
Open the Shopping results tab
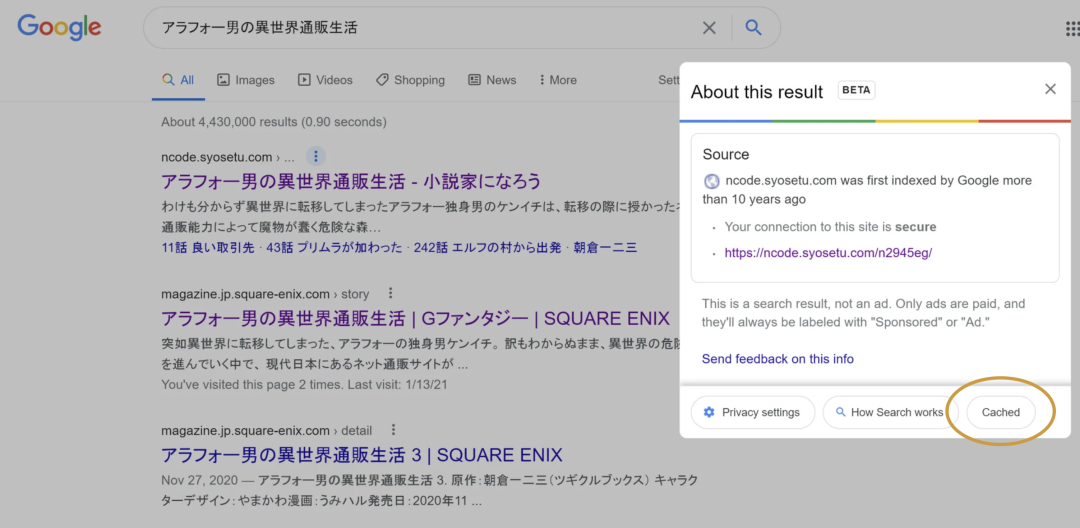[x=410, y=80]
